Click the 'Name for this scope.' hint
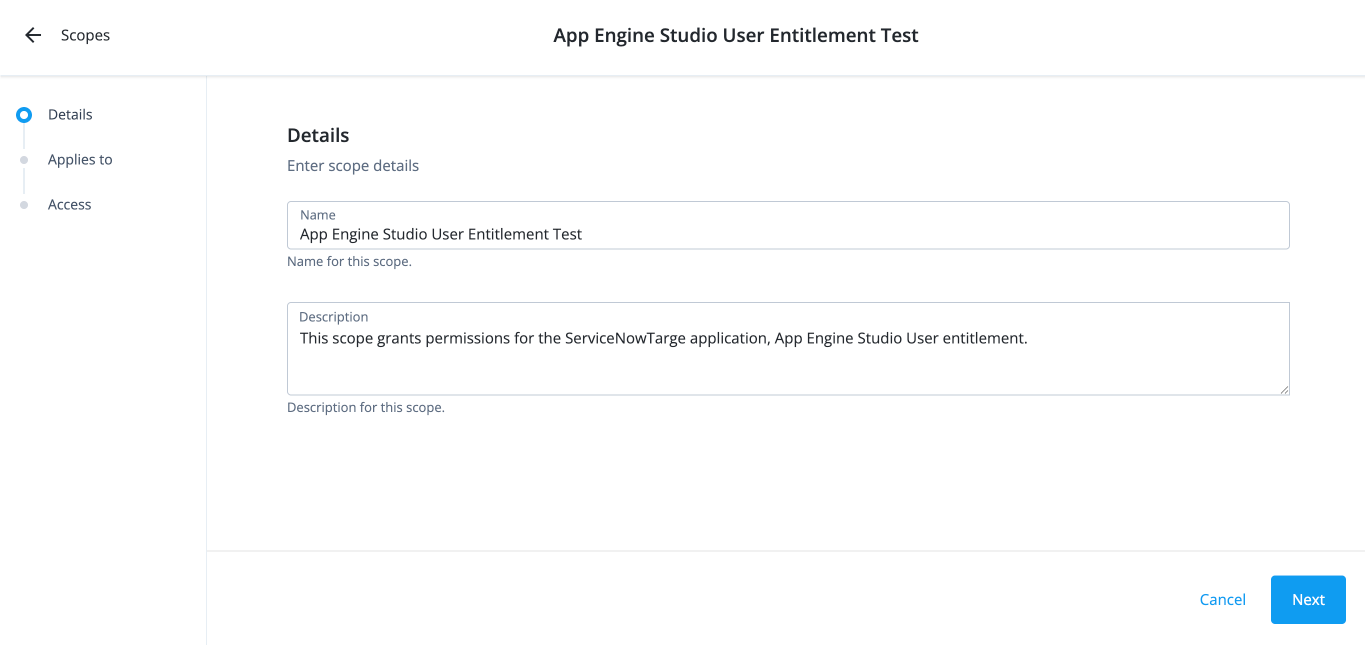The image size is (1365, 645). click(x=349, y=261)
